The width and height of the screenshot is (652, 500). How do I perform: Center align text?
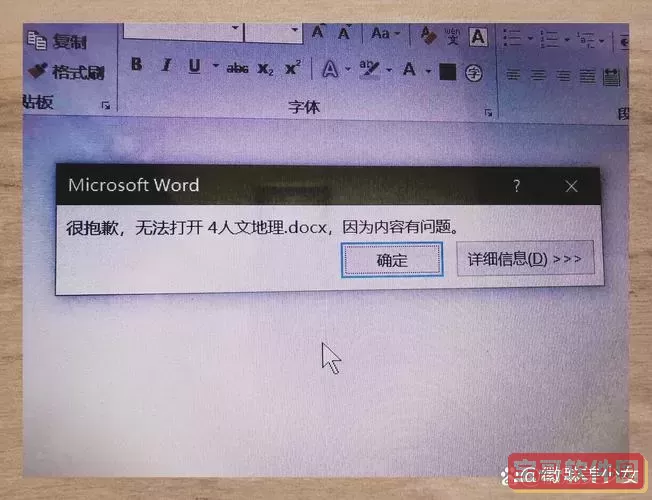pyautogui.click(x=538, y=75)
